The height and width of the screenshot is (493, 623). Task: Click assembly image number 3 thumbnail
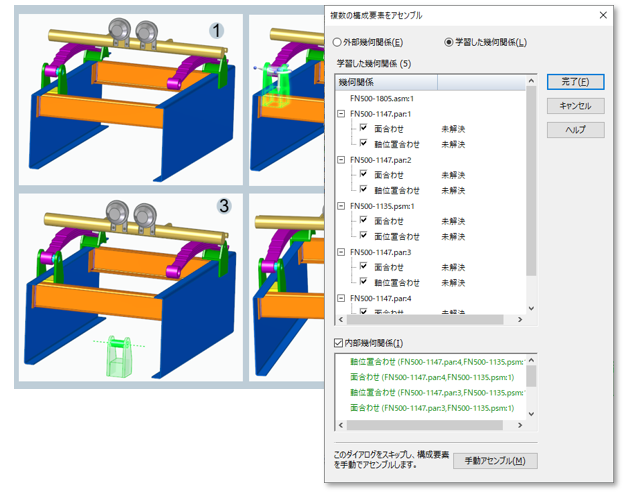pos(131,288)
